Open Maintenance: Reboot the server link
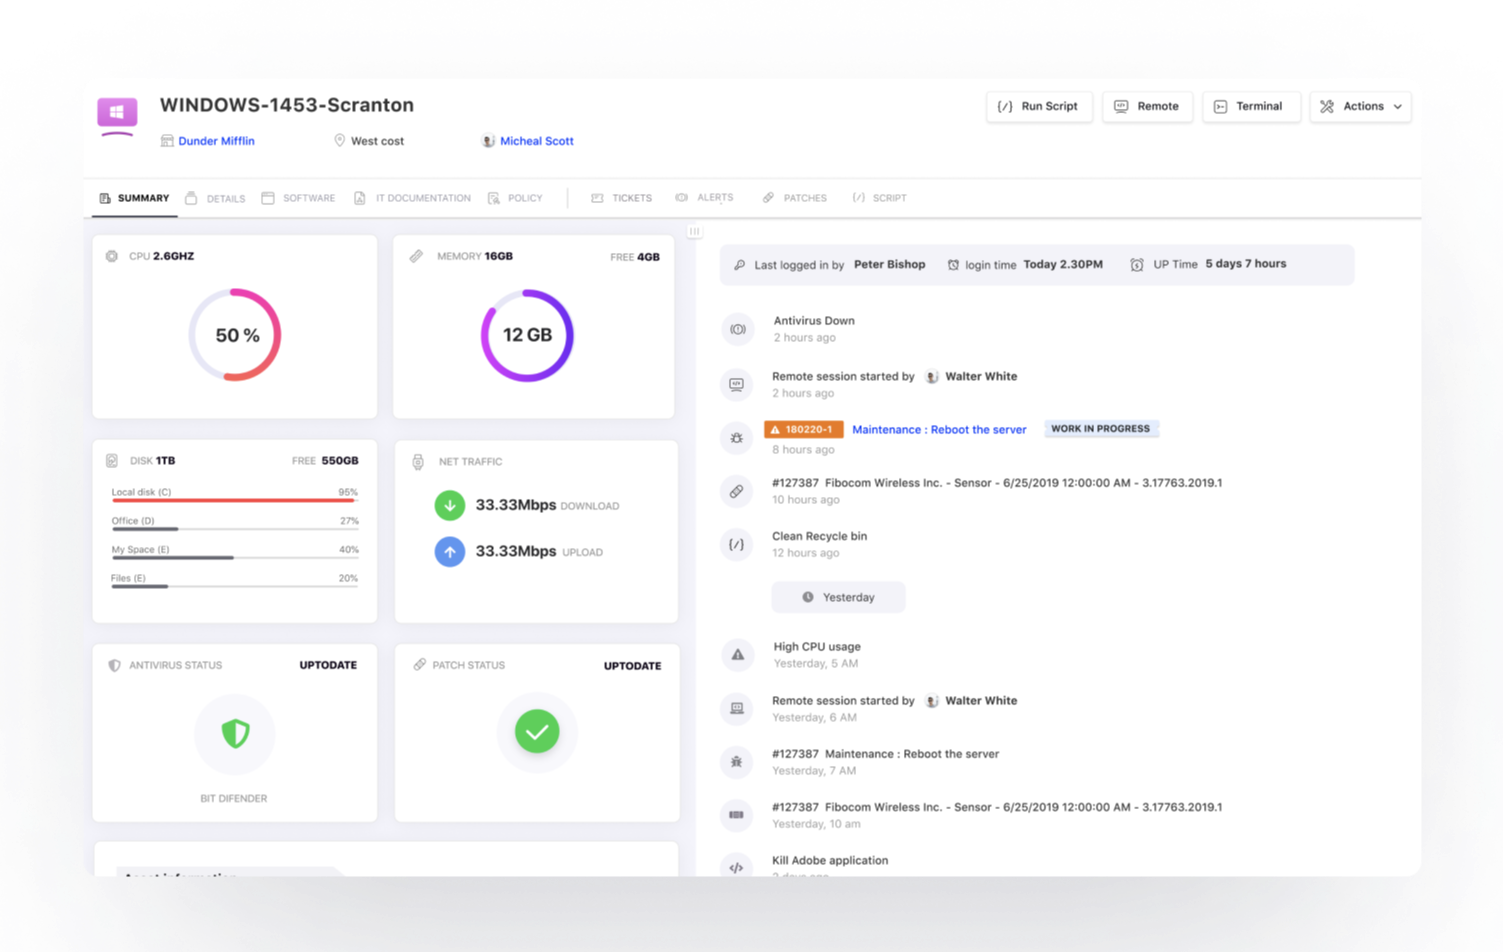This screenshot has width=1503, height=952. click(x=939, y=429)
